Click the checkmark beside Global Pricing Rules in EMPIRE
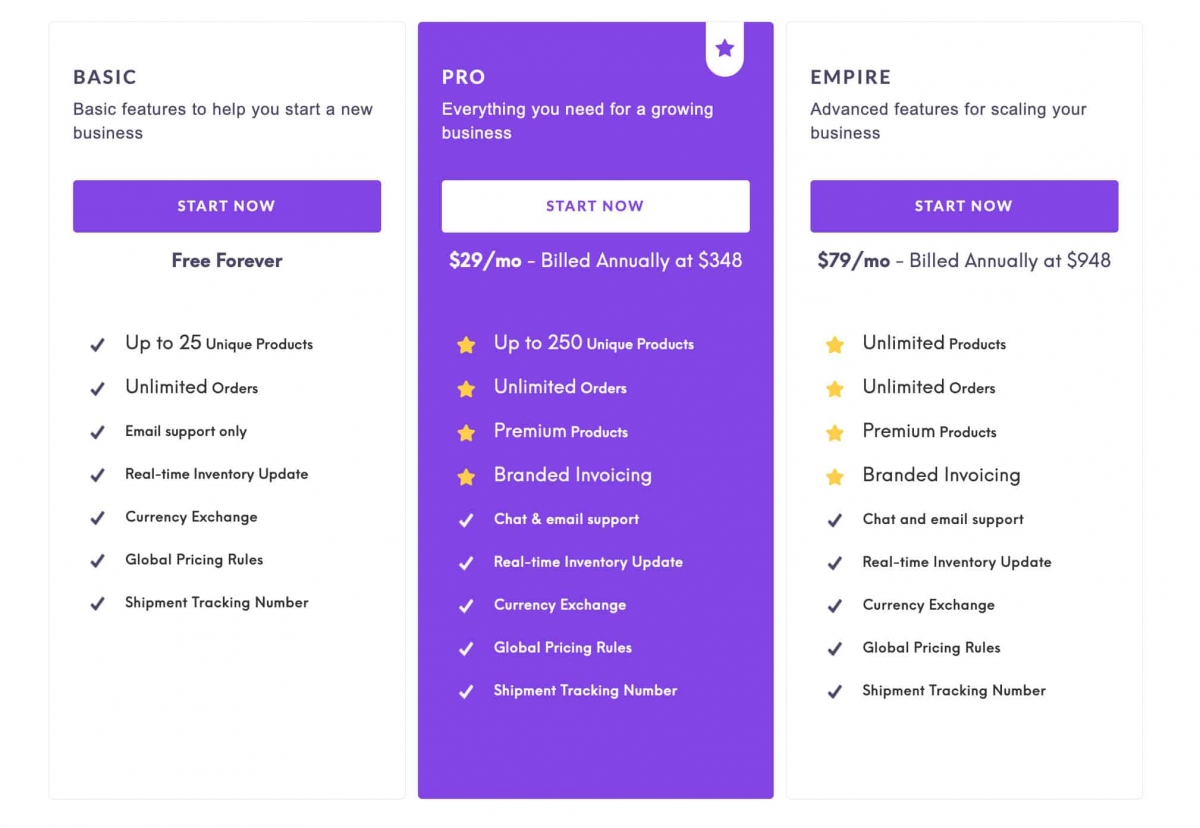Screen dimensions: 1200x828 (835, 648)
